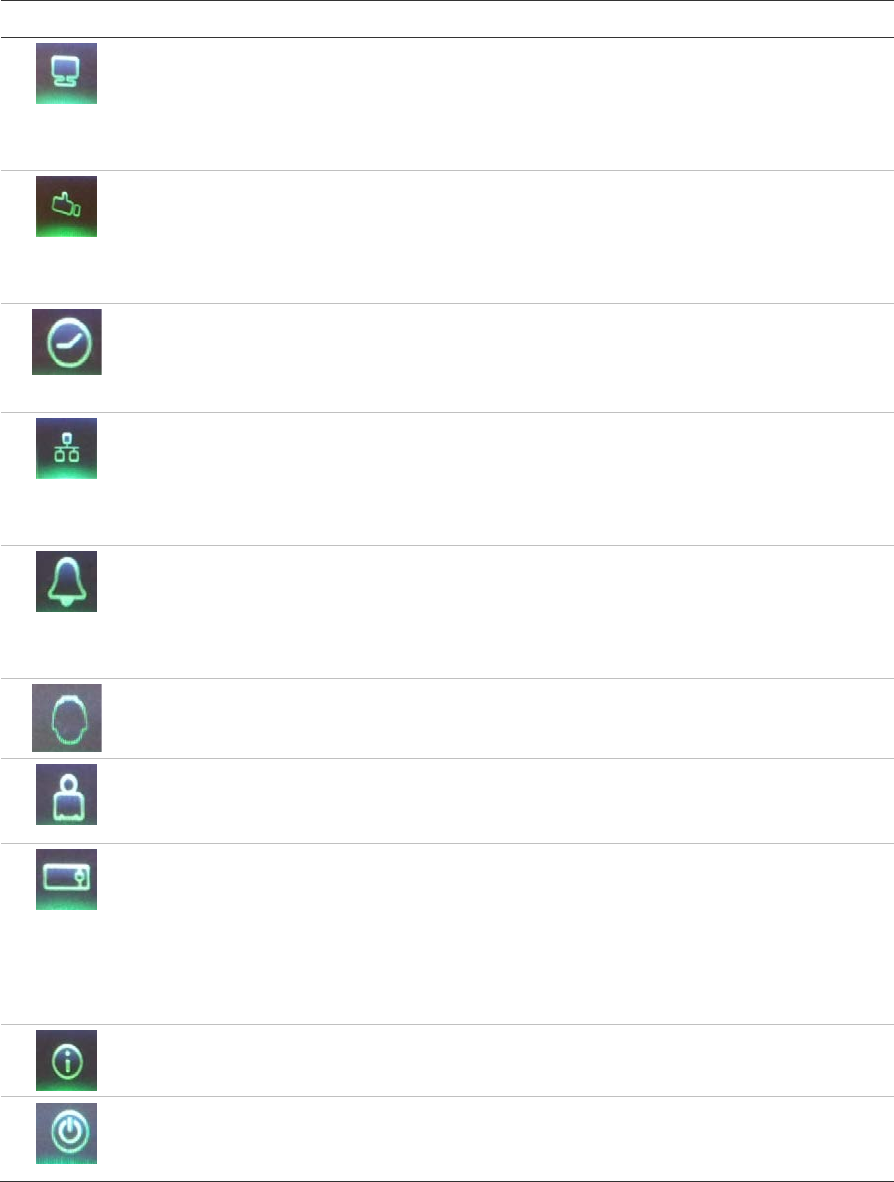
Task: Choose the network topology icon
Action: click(x=66, y=449)
